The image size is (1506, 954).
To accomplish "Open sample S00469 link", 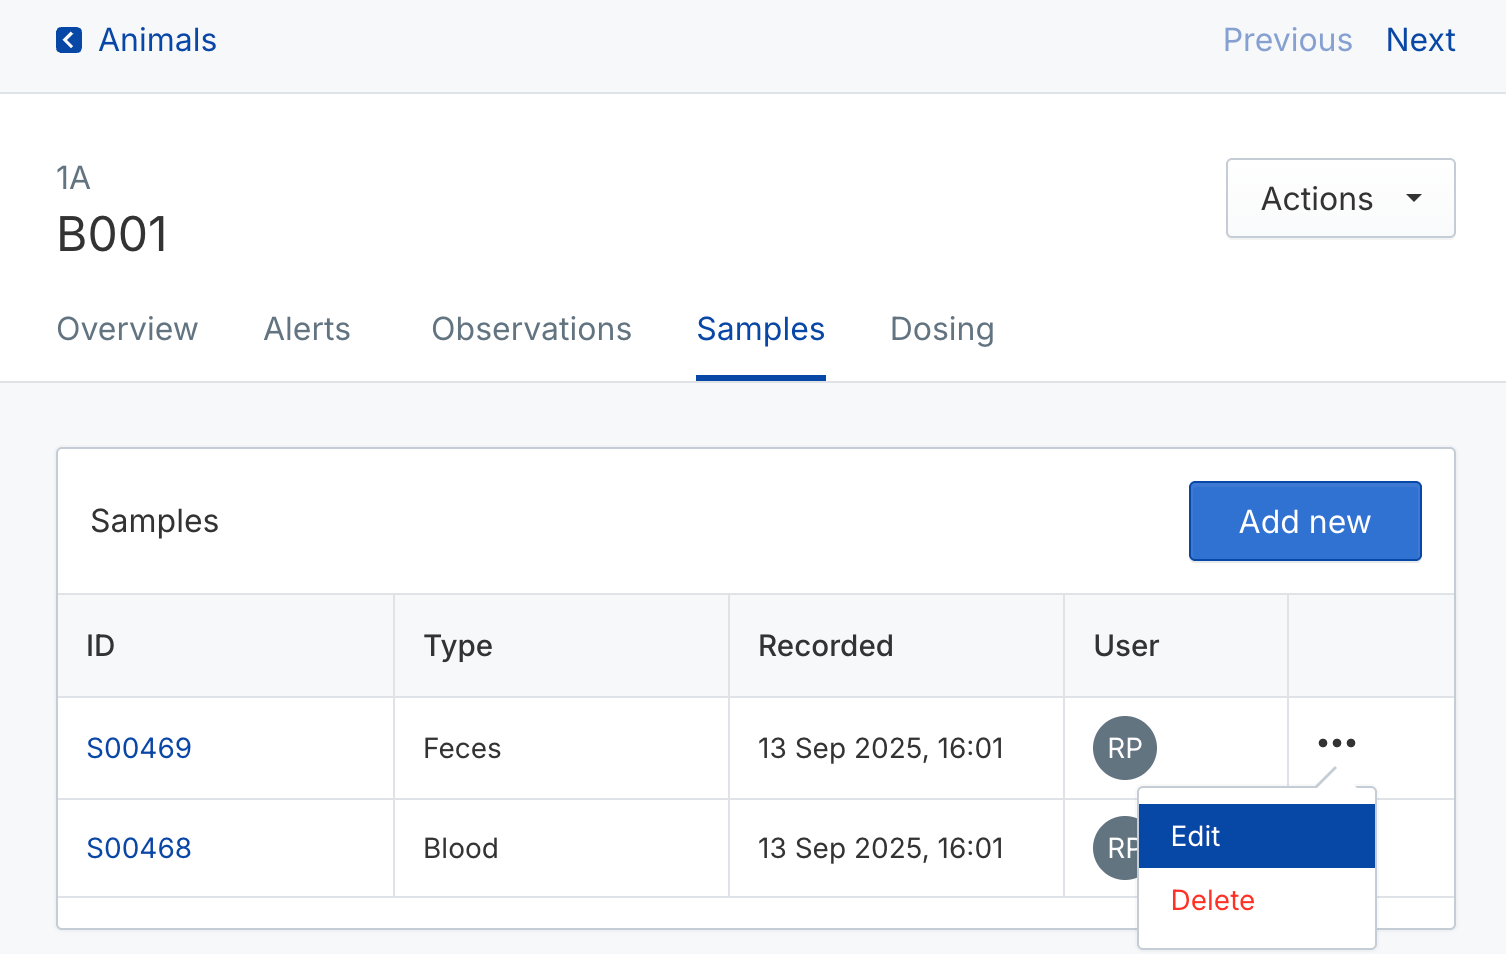I will 139,748.
